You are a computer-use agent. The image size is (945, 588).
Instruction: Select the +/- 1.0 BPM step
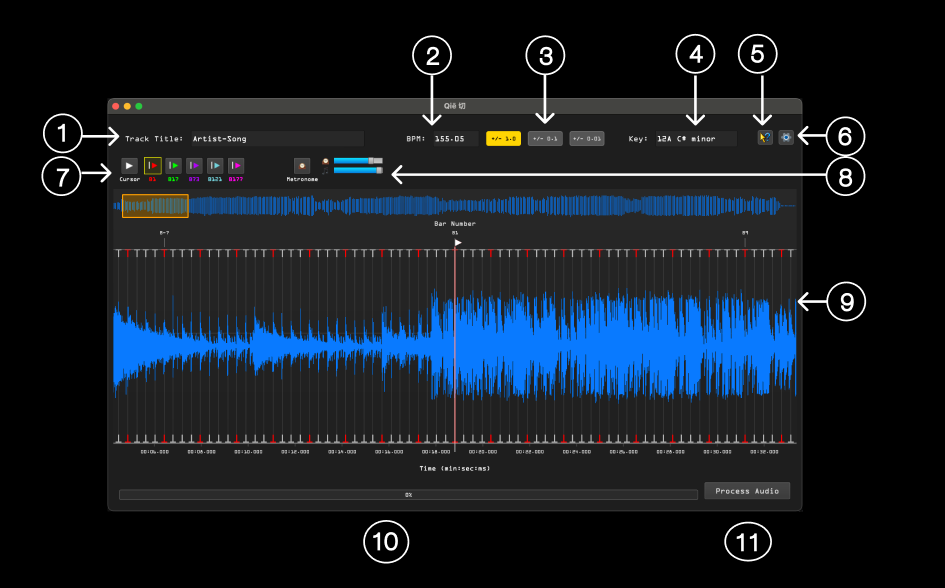pos(504,139)
